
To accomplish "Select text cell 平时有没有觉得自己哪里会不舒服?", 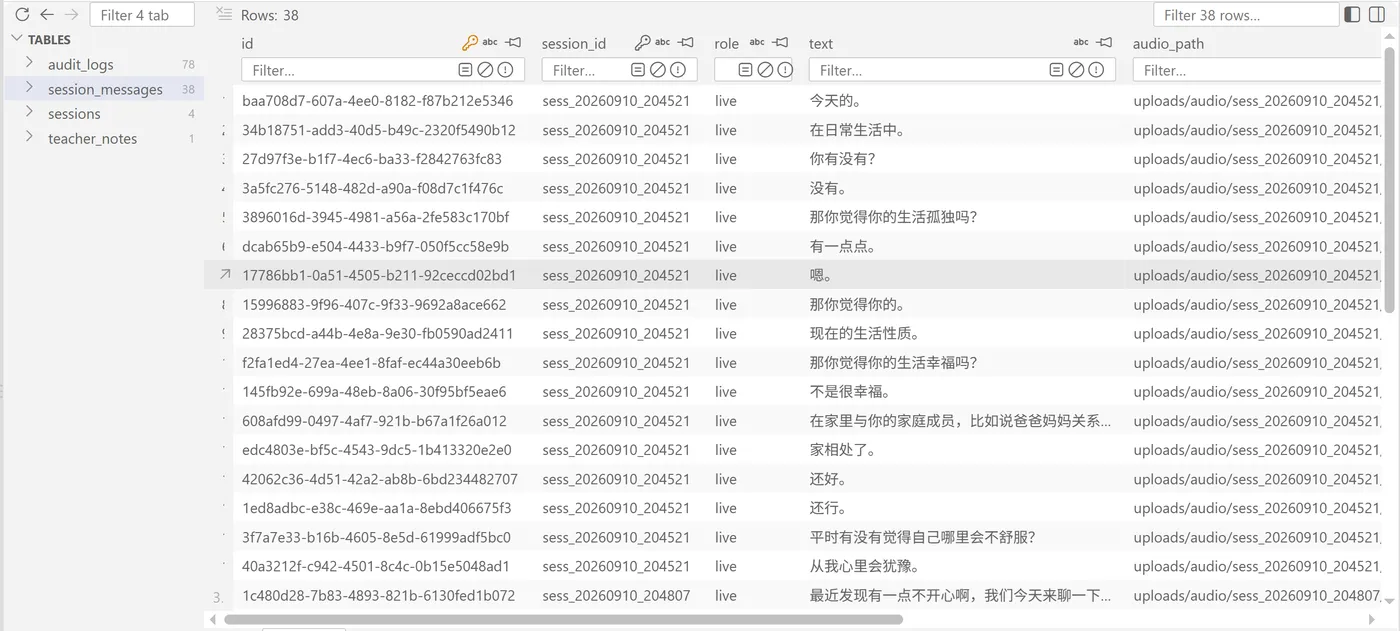I will tap(922, 537).
